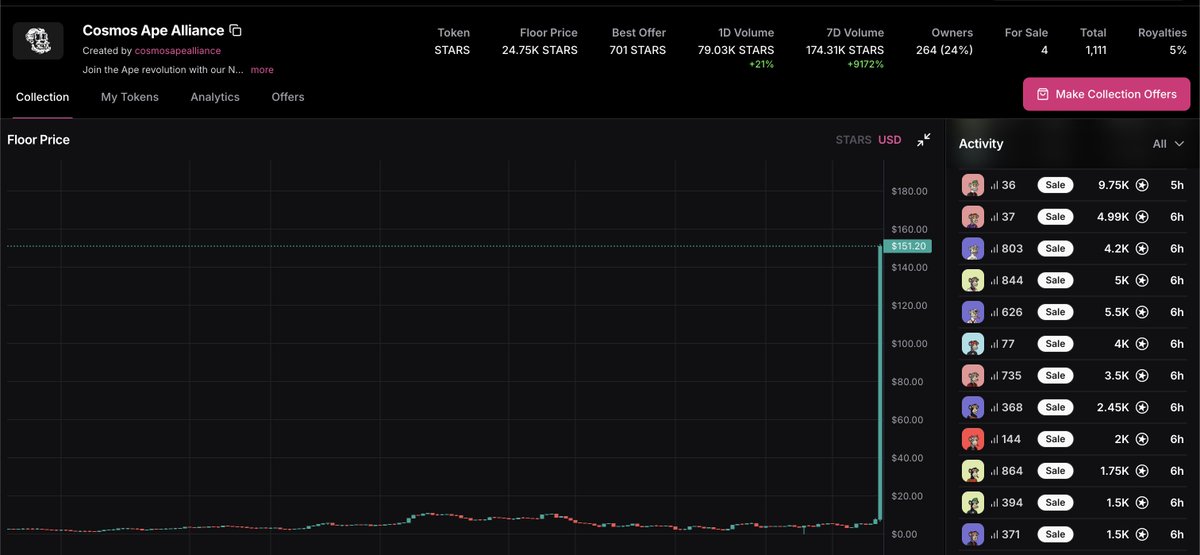Viewport: 1200px width, 555px height.
Task: Click the Sale badge on the 9.75K row
Action: tap(1055, 185)
